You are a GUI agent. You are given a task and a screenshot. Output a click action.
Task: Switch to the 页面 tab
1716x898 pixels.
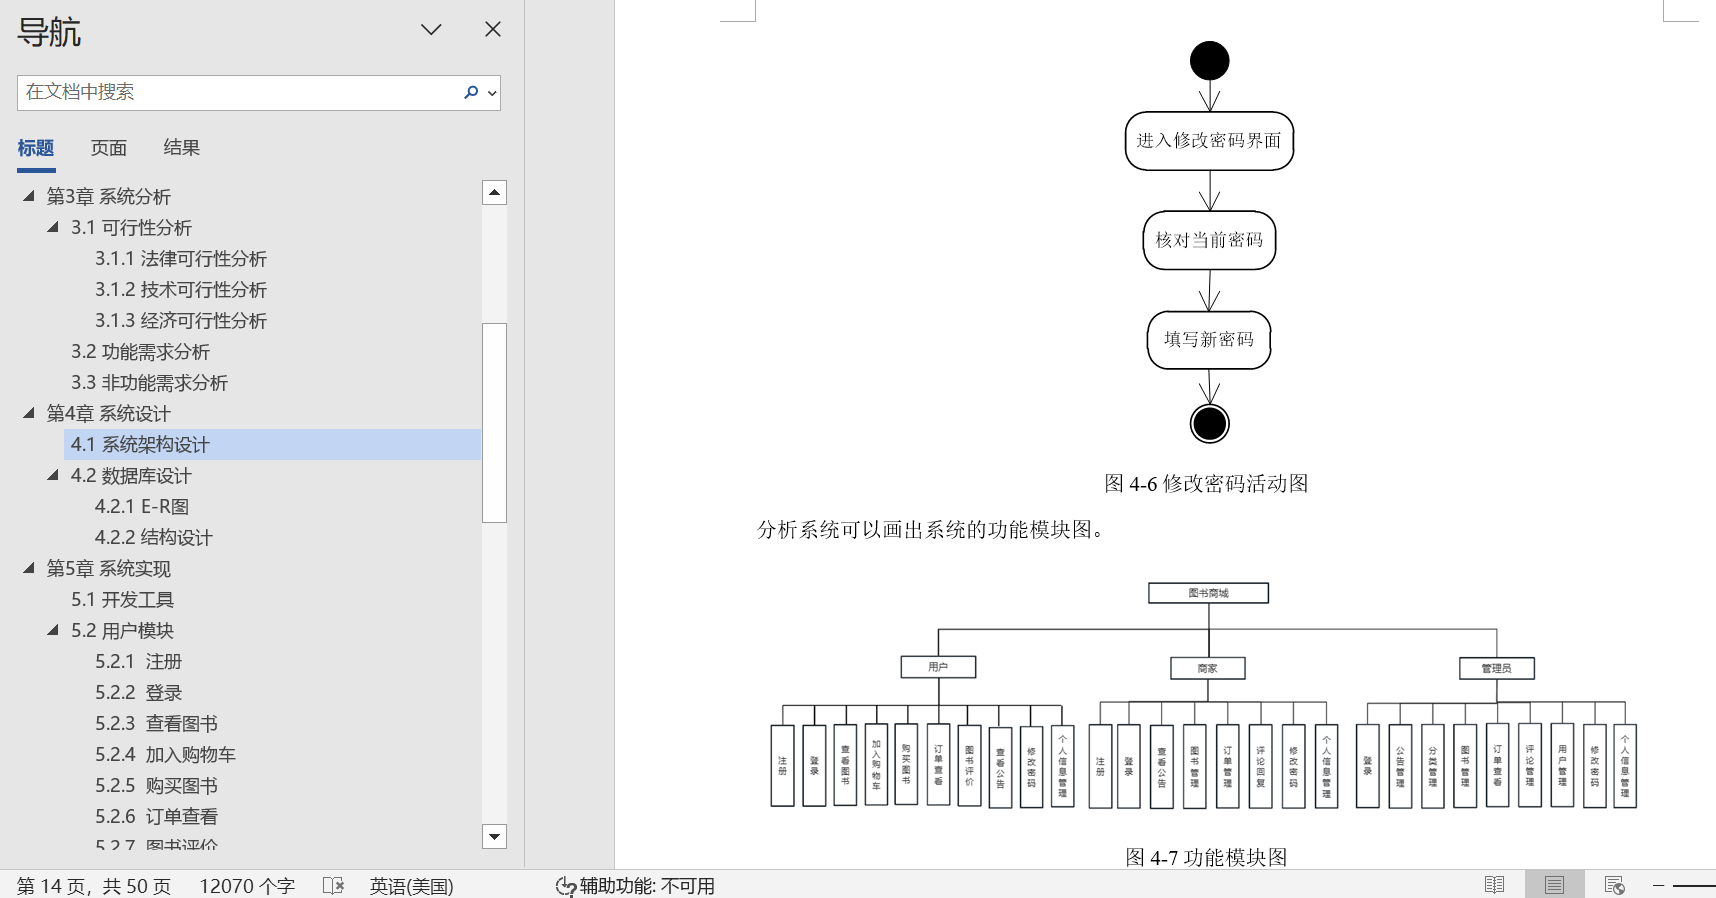[109, 148]
